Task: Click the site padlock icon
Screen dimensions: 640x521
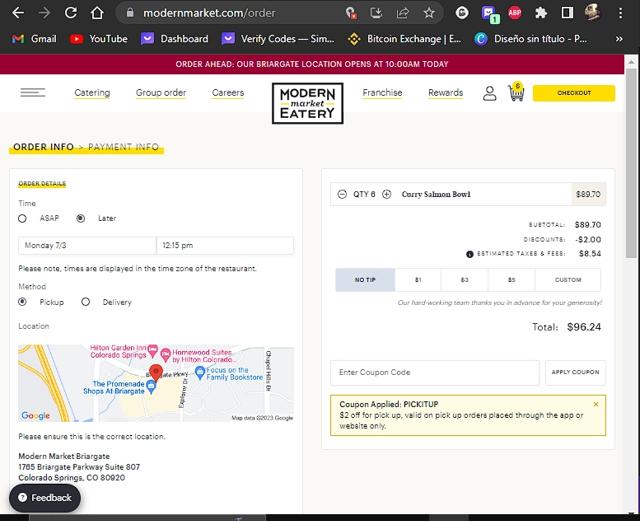Action: tap(130, 13)
